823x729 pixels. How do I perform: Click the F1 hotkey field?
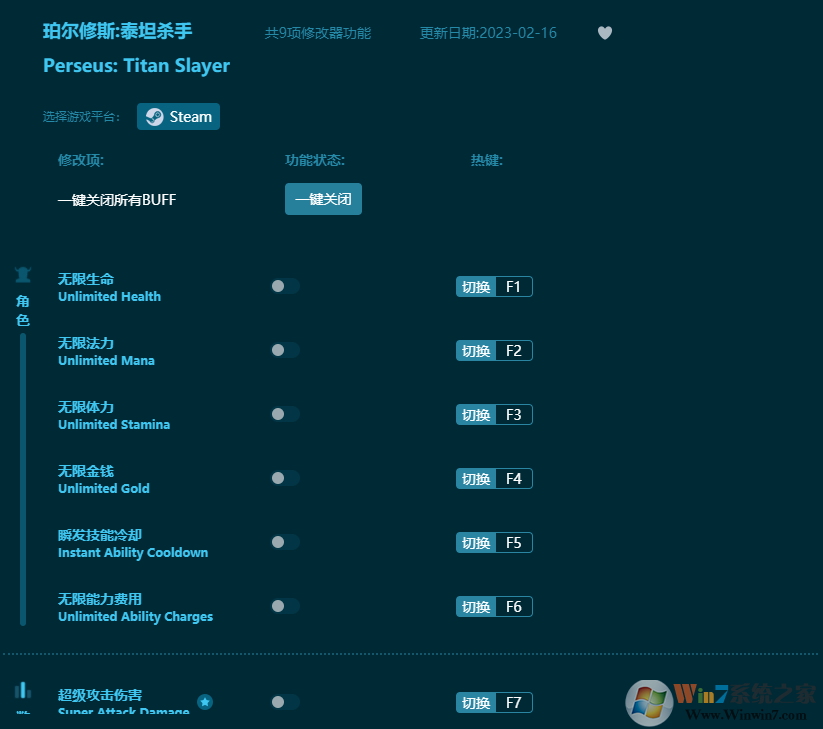click(x=514, y=287)
